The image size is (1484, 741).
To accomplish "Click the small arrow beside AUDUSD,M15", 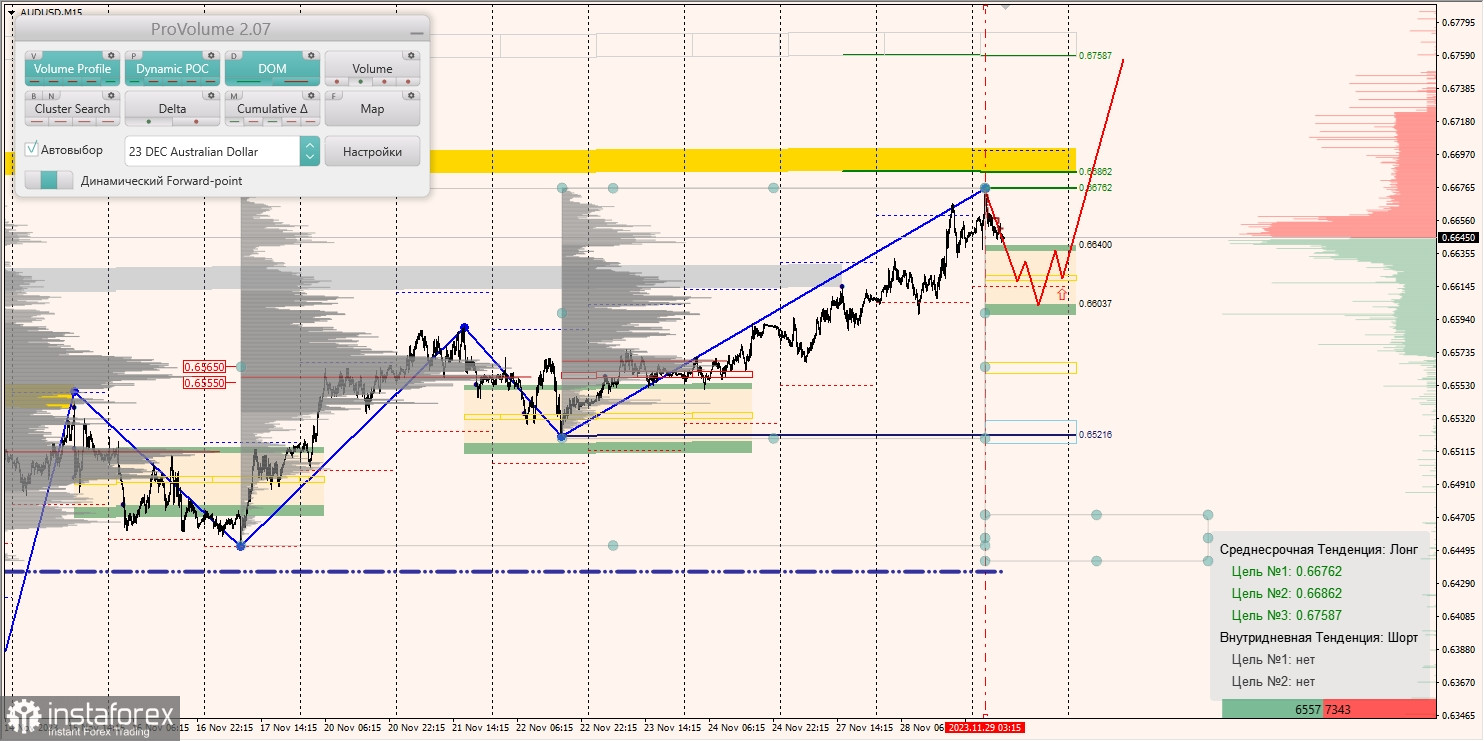I will pyautogui.click(x=11, y=12).
